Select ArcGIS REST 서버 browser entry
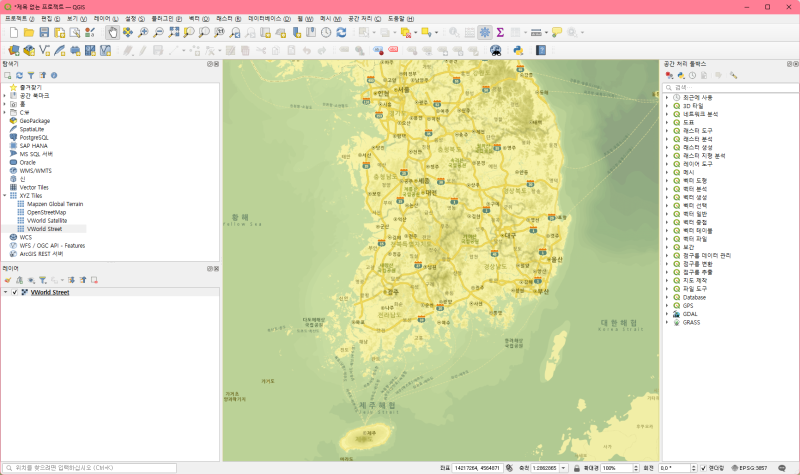This screenshot has width=800, height=475. click(x=41, y=254)
